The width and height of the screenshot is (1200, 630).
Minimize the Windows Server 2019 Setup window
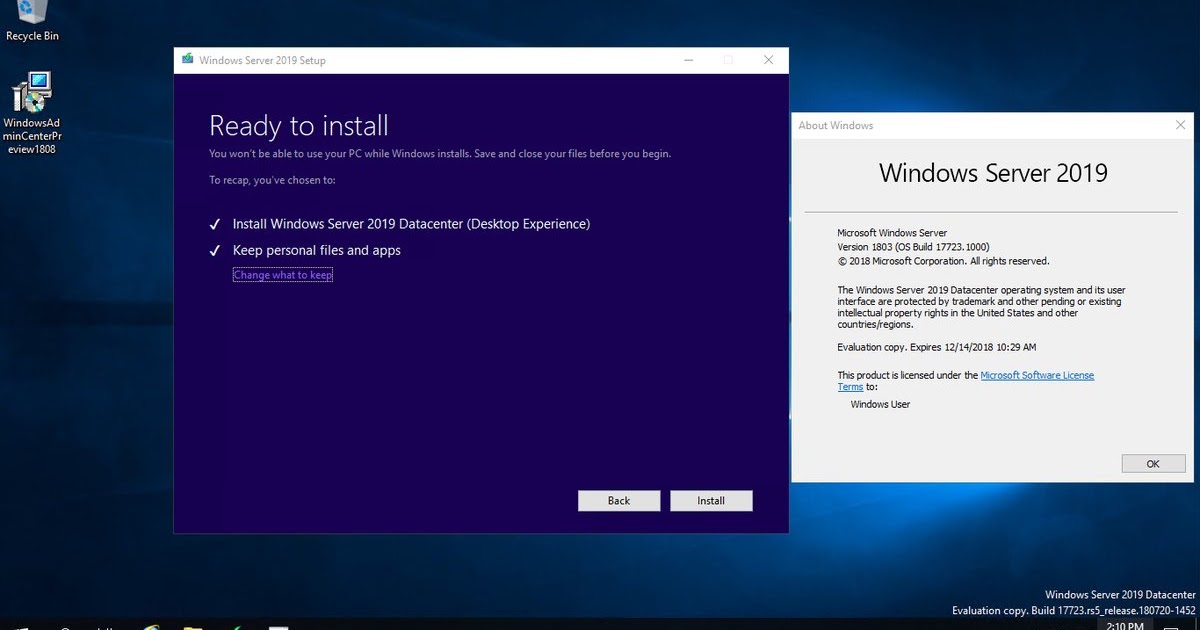(688, 60)
